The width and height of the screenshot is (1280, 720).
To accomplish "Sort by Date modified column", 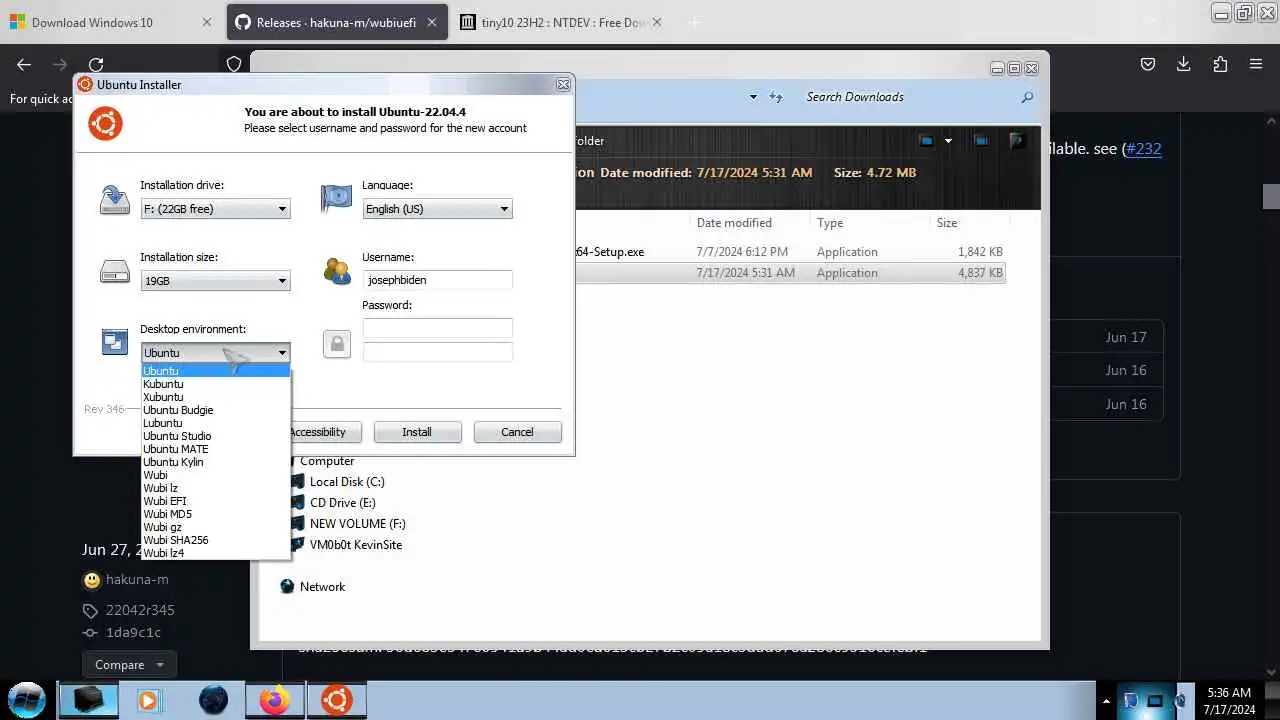I will [734, 223].
